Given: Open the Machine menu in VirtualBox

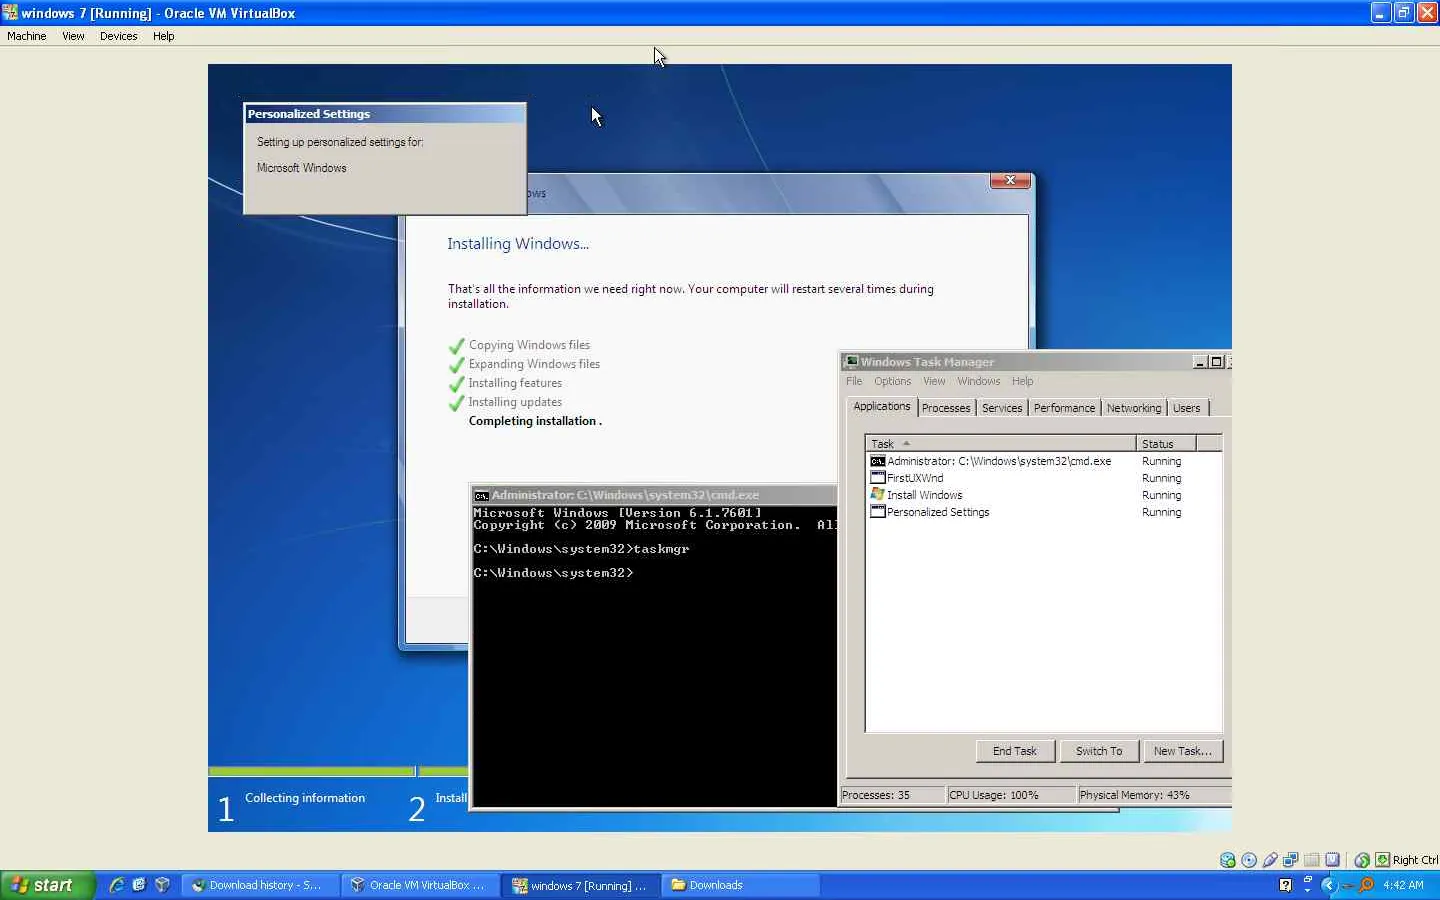Looking at the screenshot, I should point(27,36).
